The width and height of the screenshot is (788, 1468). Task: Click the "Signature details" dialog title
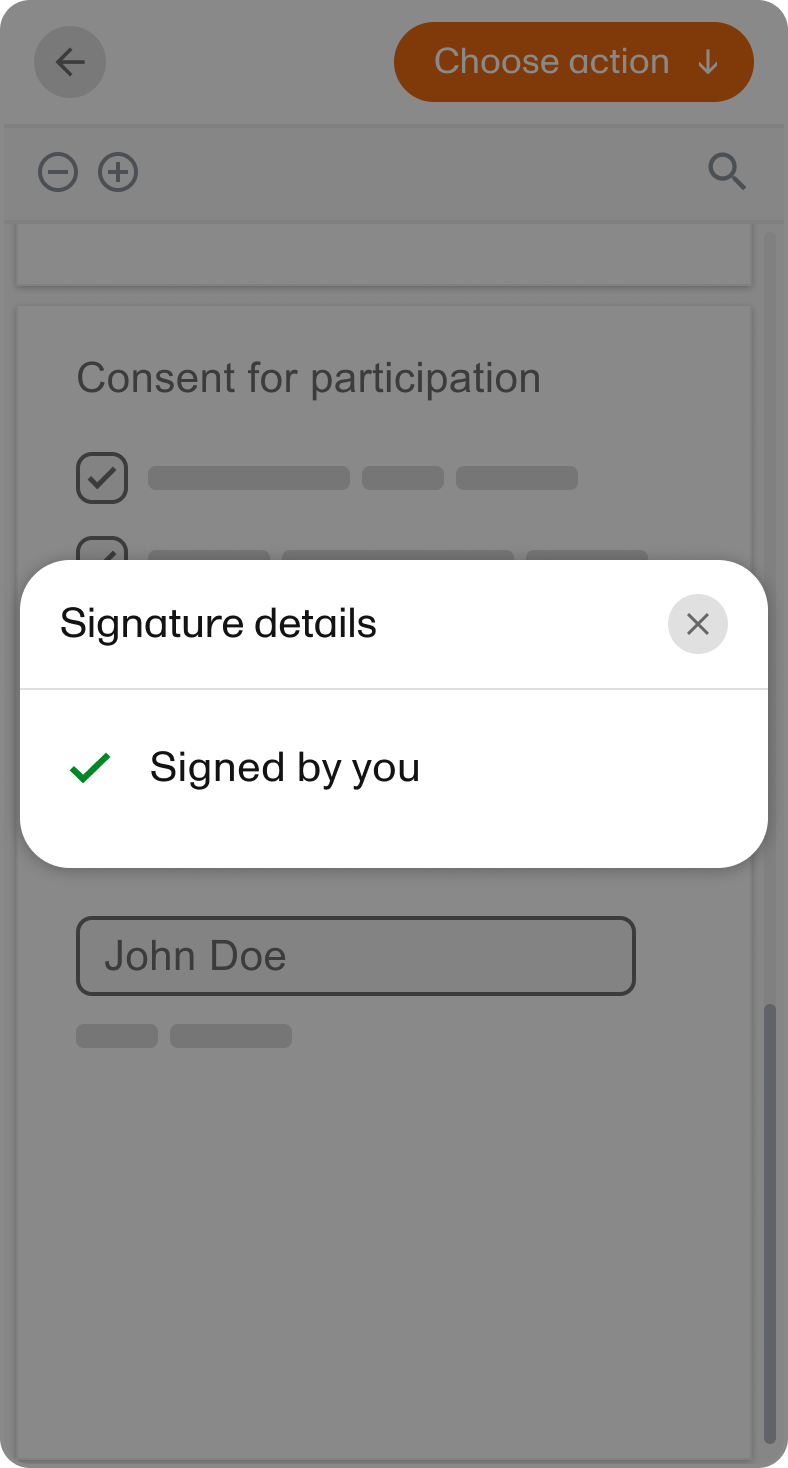point(218,624)
